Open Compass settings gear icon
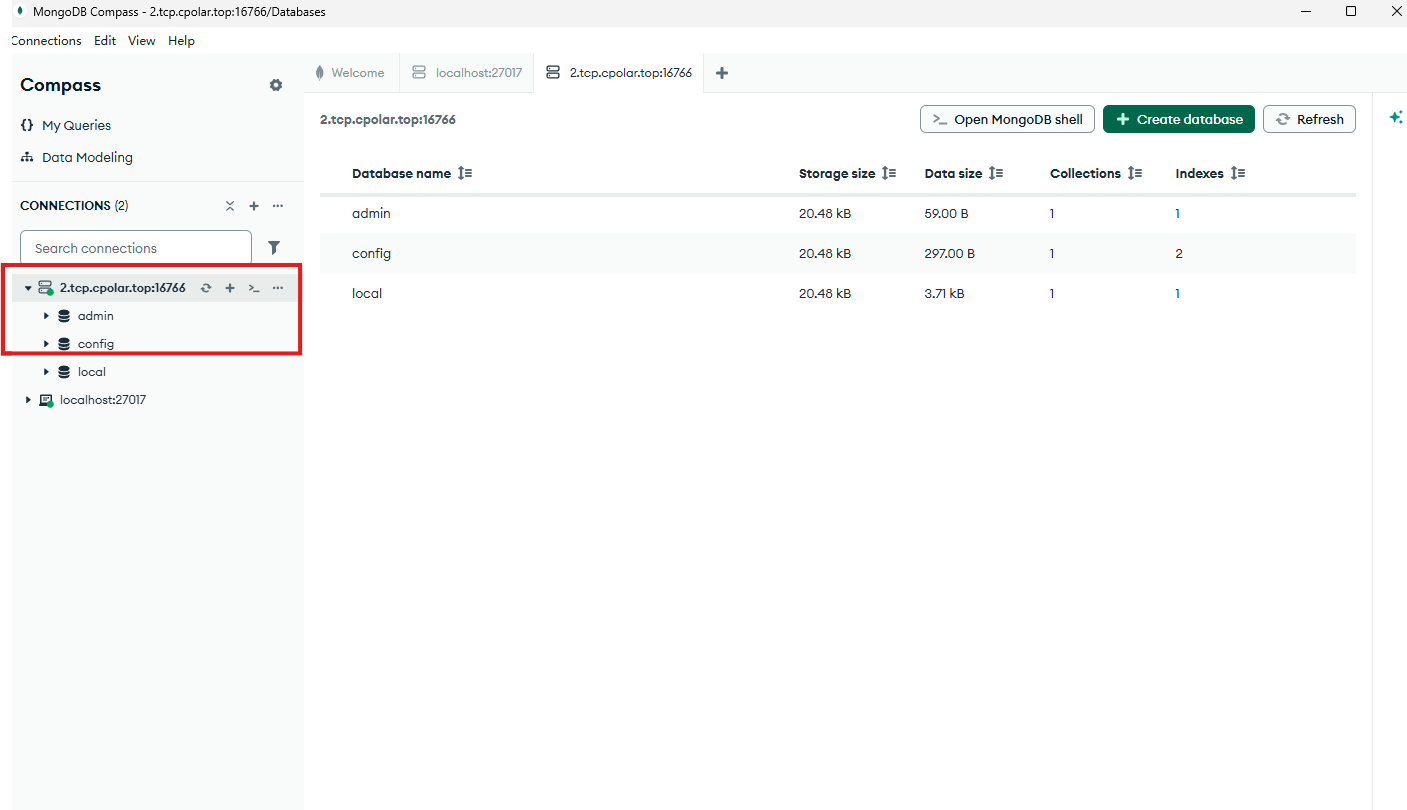Image resolution: width=1407 pixels, height=810 pixels. (x=276, y=85)
